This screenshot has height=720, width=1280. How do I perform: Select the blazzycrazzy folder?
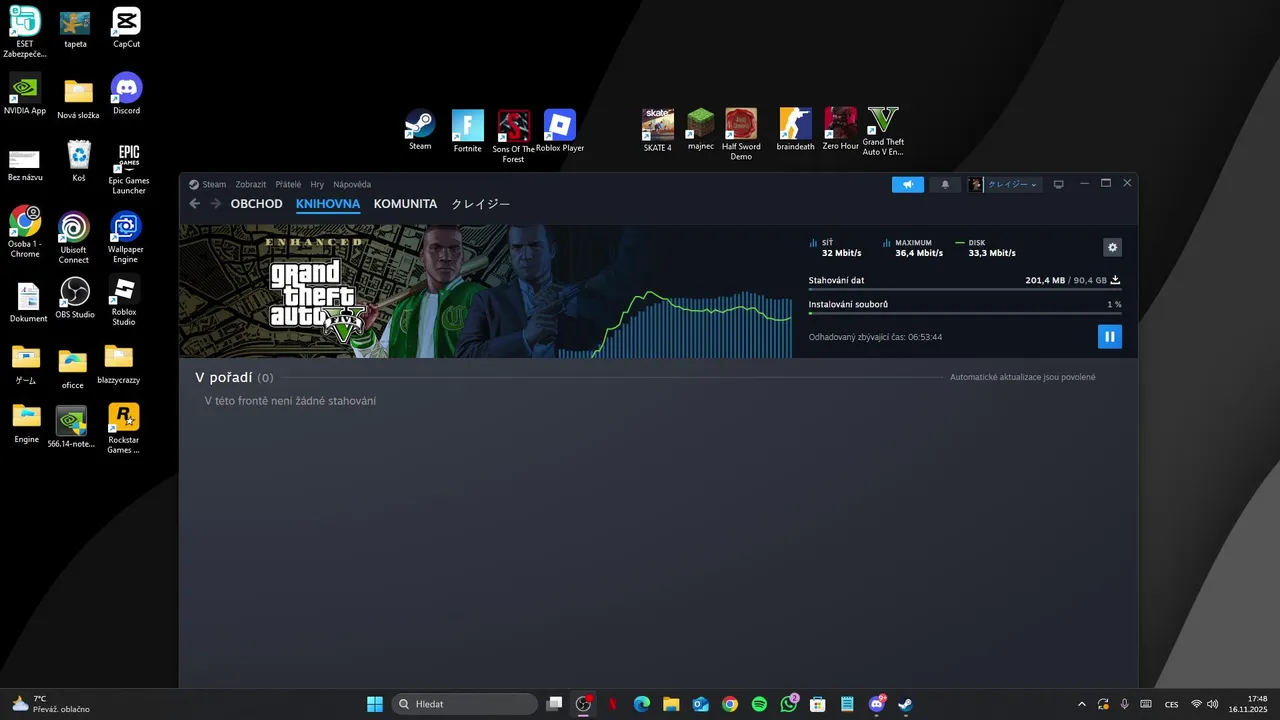tap(118, 365)
